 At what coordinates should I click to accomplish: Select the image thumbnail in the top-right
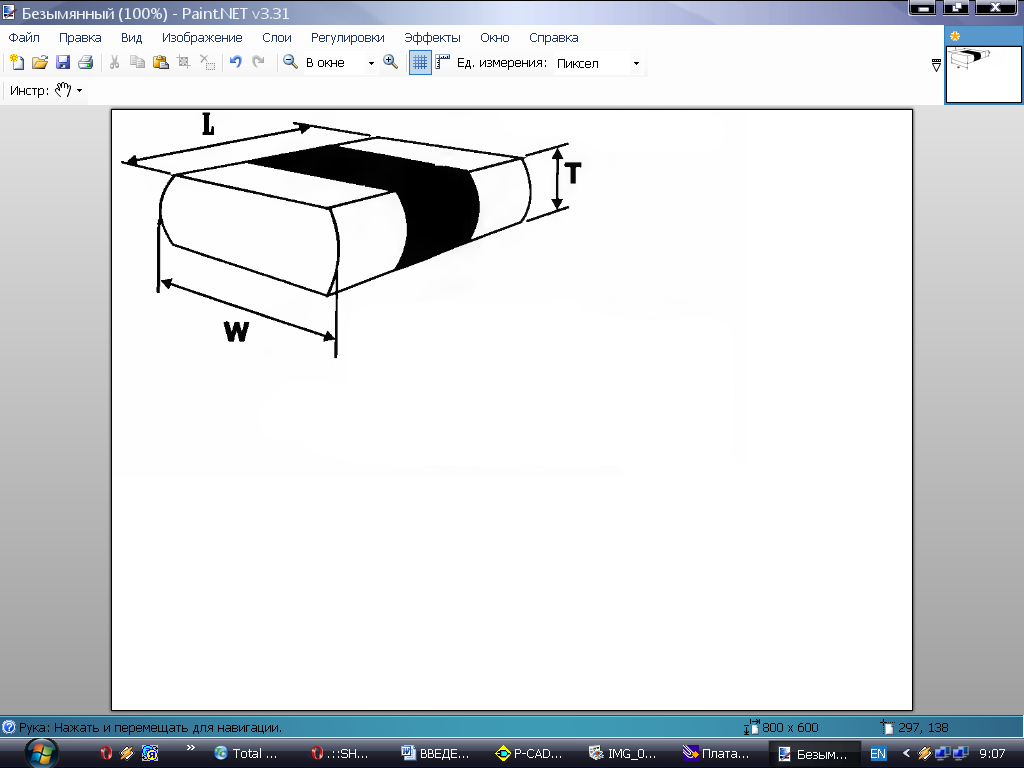[x=984, y=73]
